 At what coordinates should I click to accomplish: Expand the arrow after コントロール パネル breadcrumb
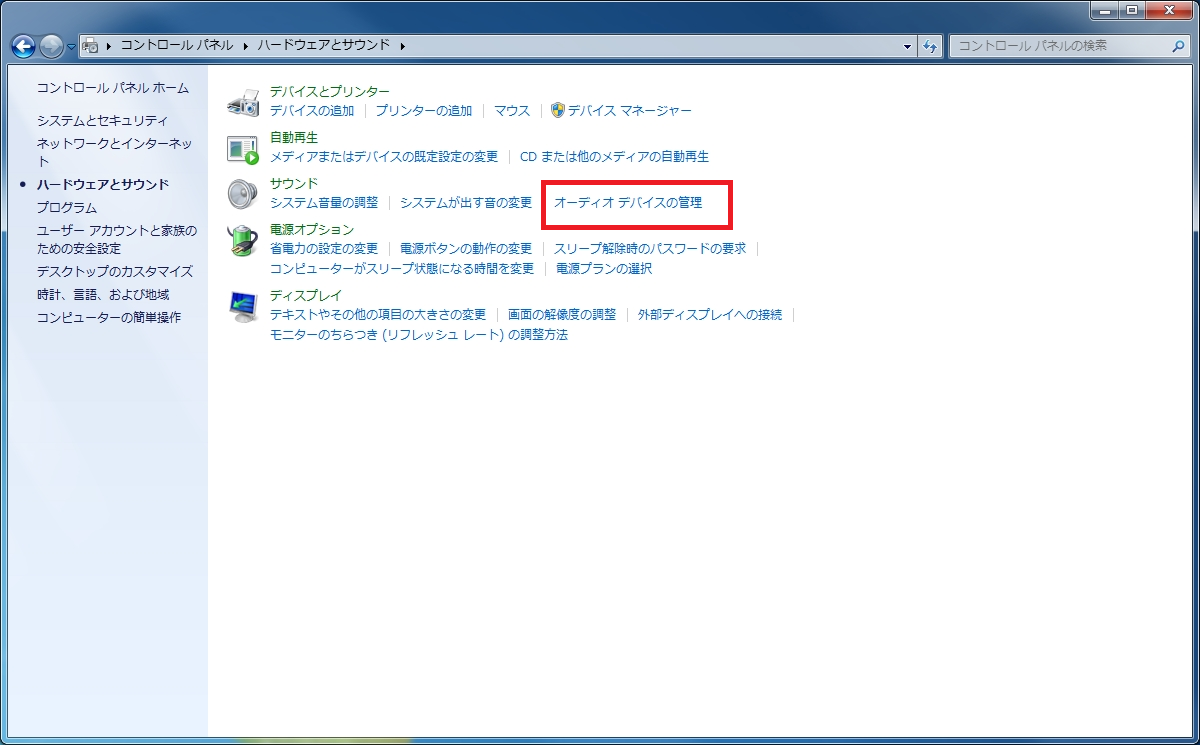(245, 46)
